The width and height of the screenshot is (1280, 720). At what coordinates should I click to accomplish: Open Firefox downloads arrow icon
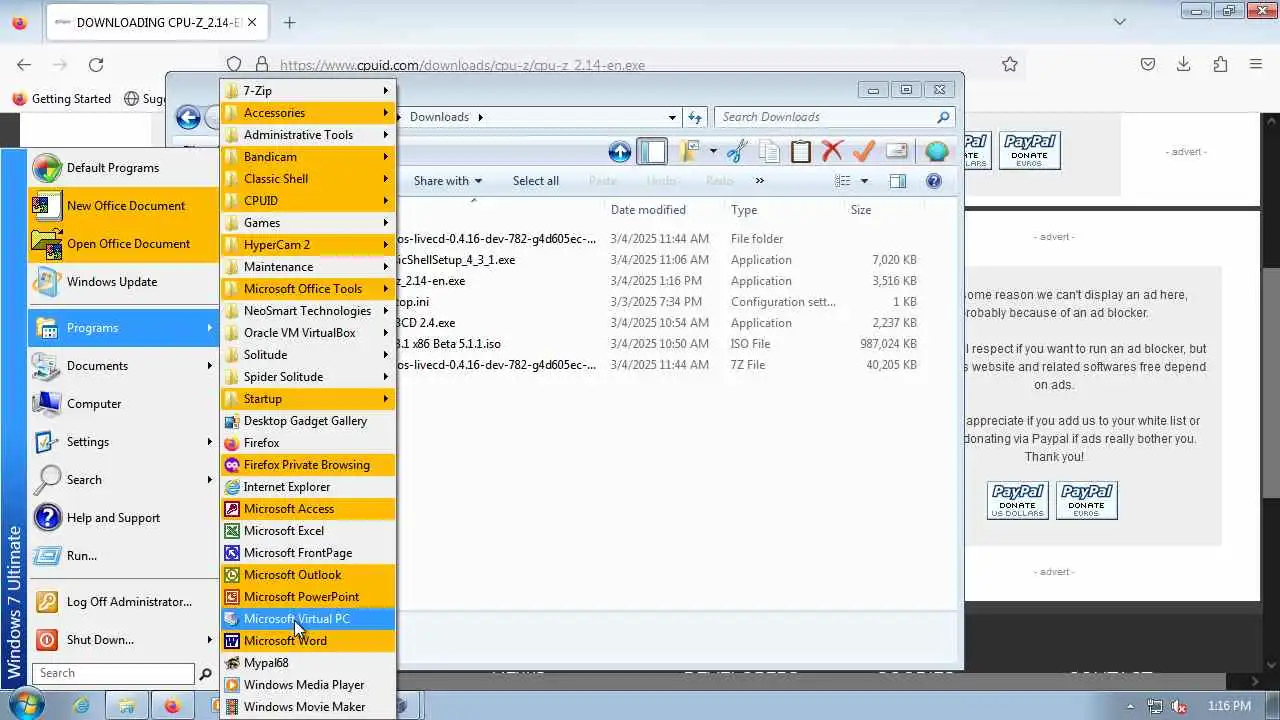point(1183,64)
